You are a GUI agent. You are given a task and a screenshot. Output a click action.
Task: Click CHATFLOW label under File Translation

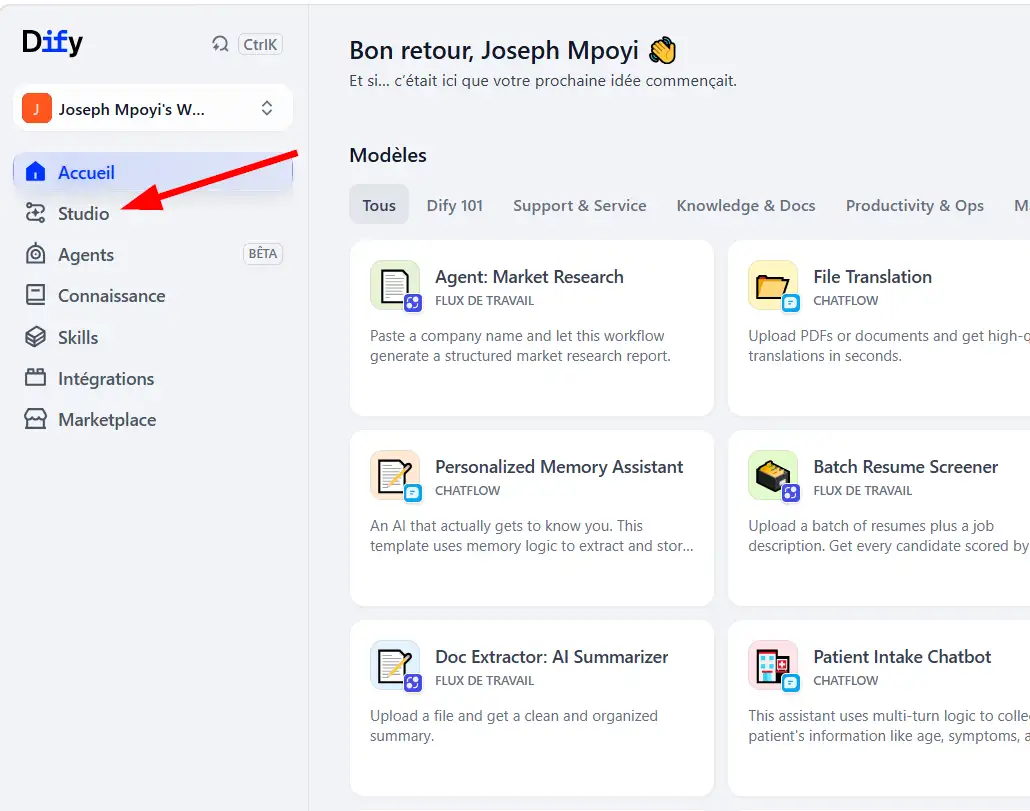(x=845, y=301)
